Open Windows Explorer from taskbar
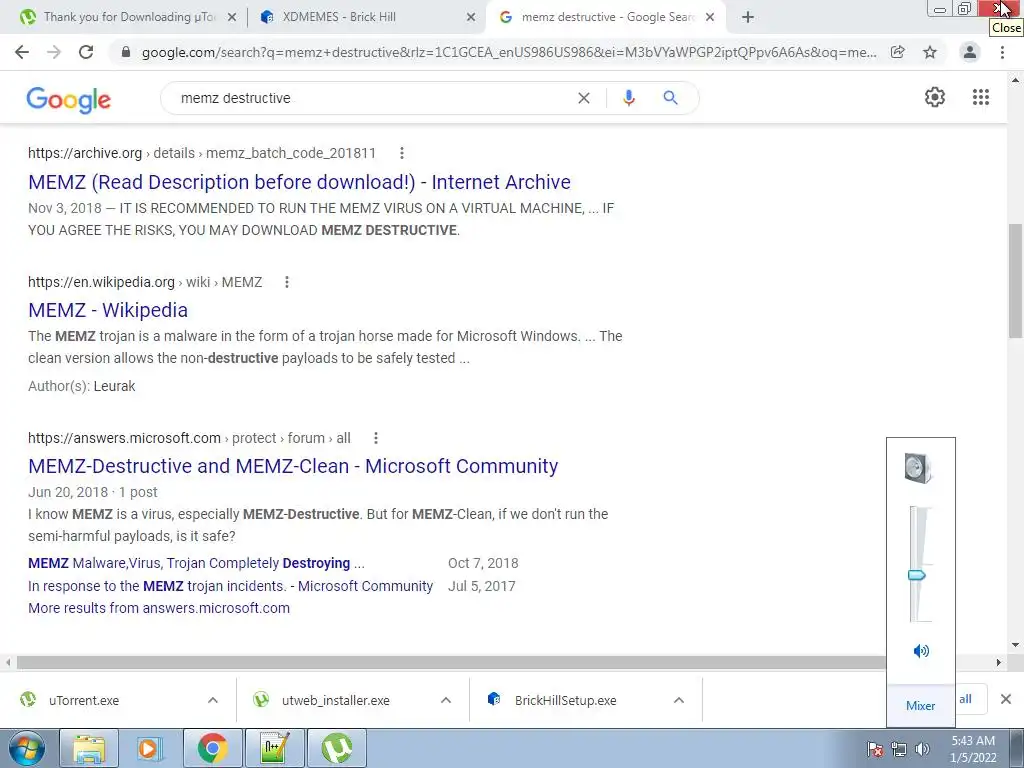 [89, 748]
